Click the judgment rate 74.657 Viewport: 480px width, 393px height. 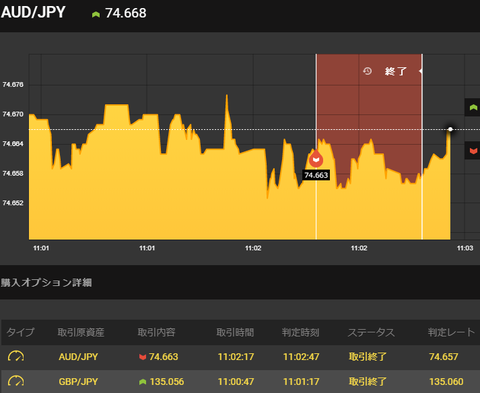click(x=444, y=357)
